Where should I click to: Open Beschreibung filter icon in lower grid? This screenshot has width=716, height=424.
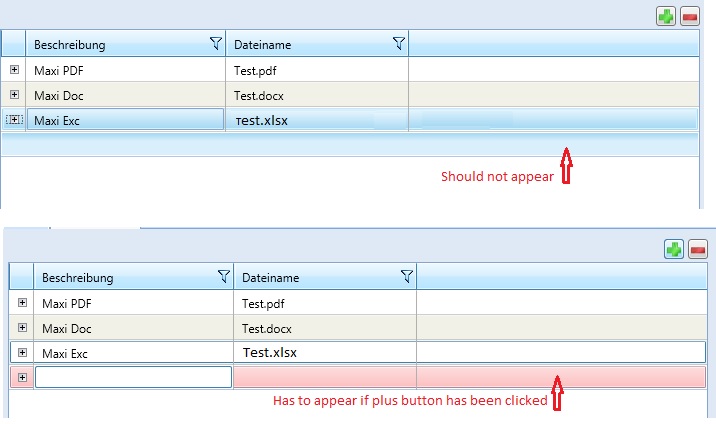point(223,277)
